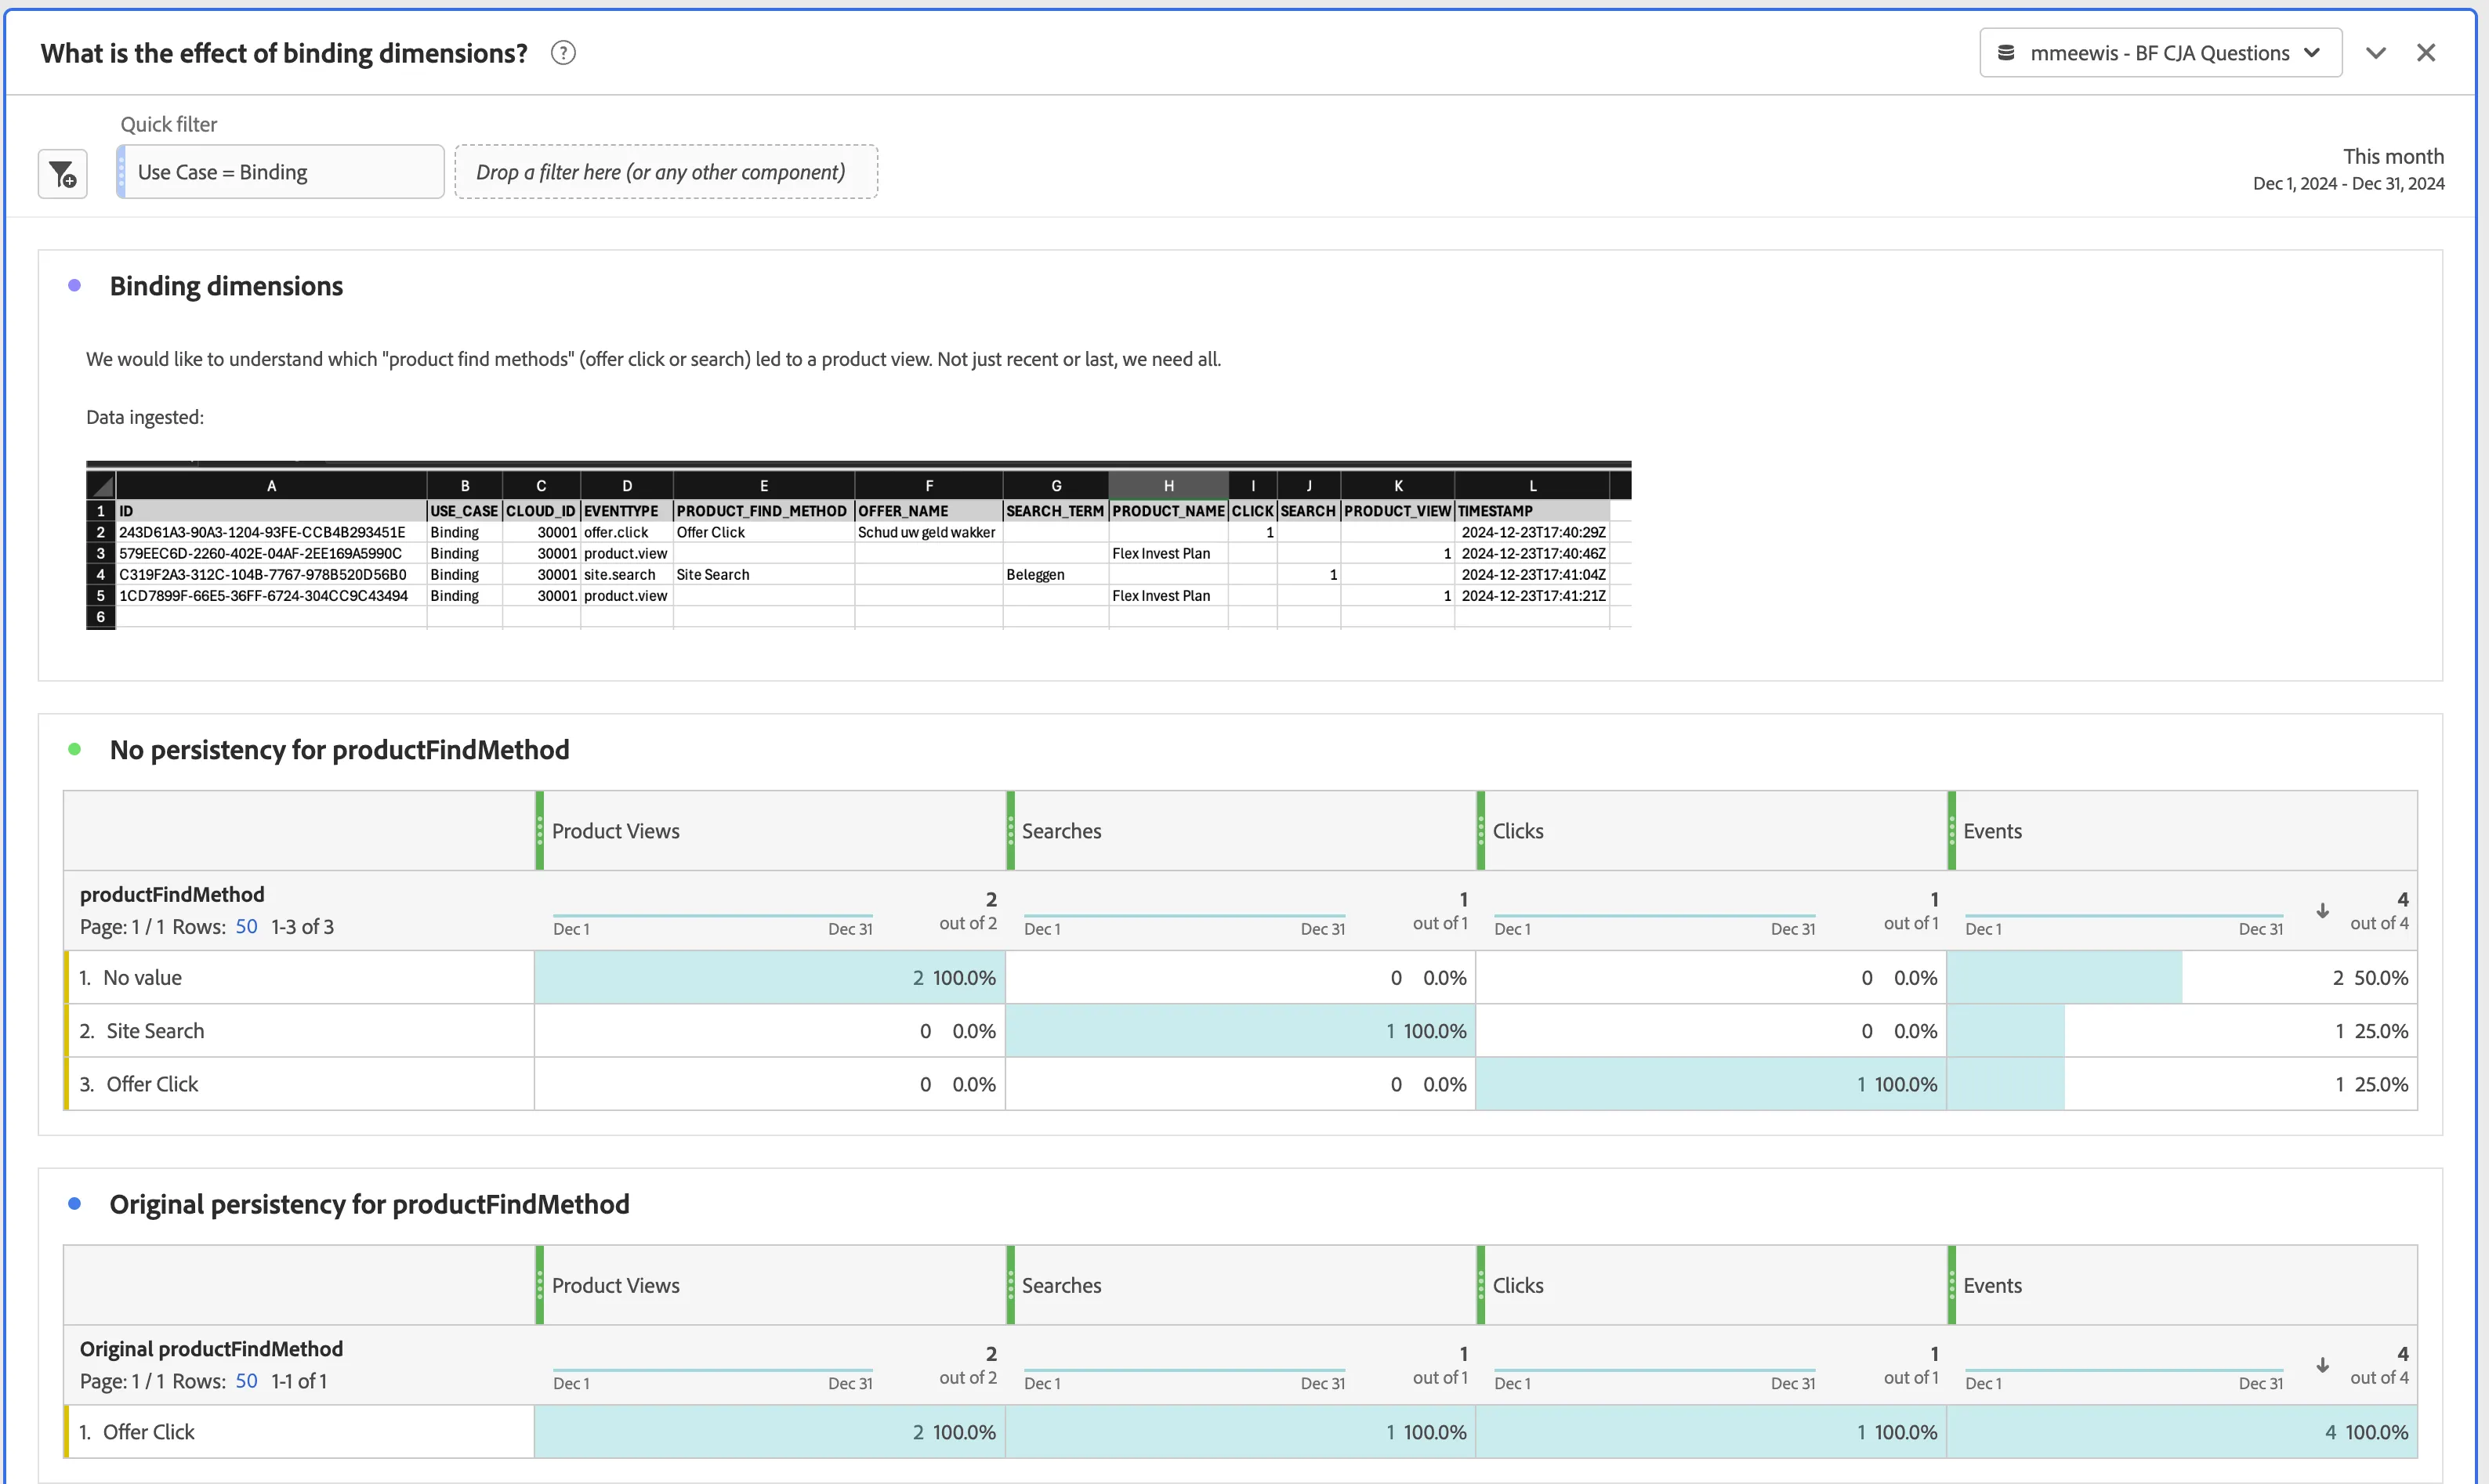Click the panel title What is the effect of binding dimensions?
The height and width of the screenshot is (1484, 2489).
point(284,53)
